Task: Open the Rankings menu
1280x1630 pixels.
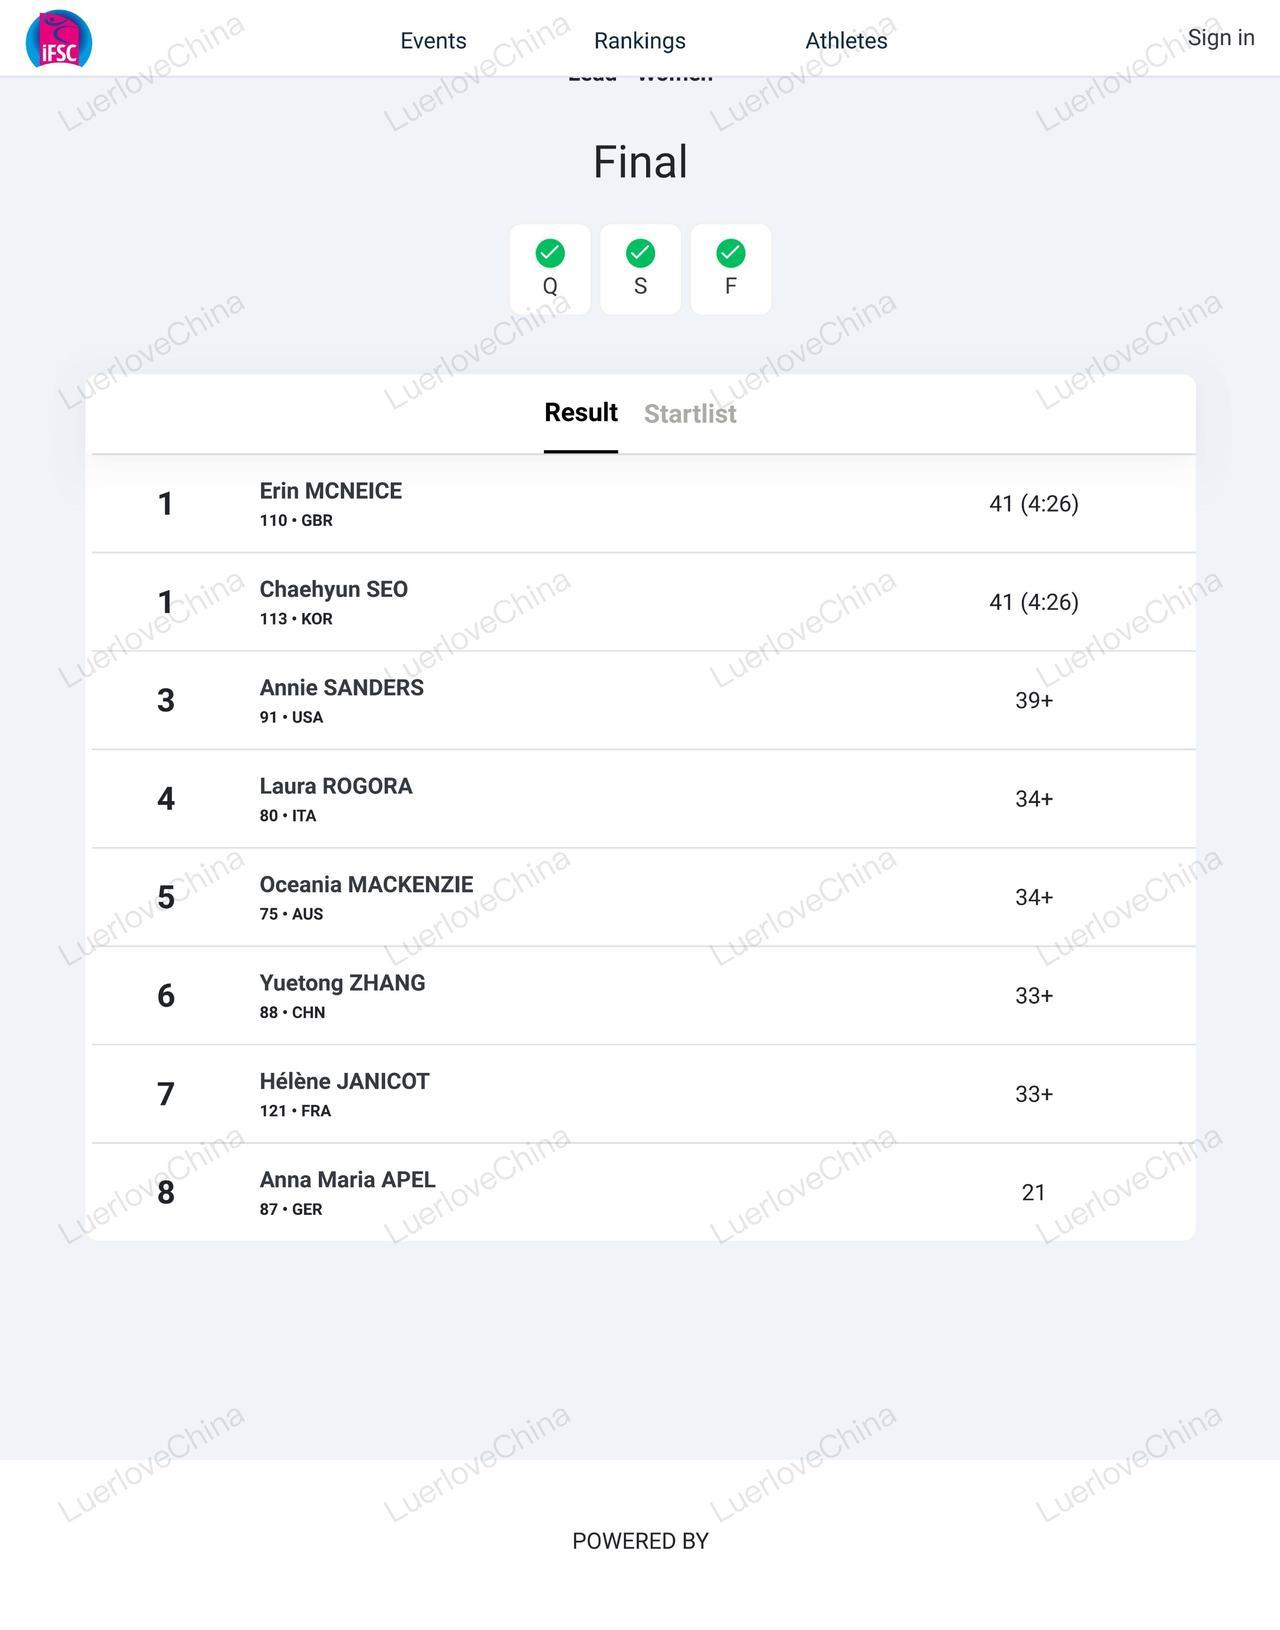Action: tap(640, 41)
